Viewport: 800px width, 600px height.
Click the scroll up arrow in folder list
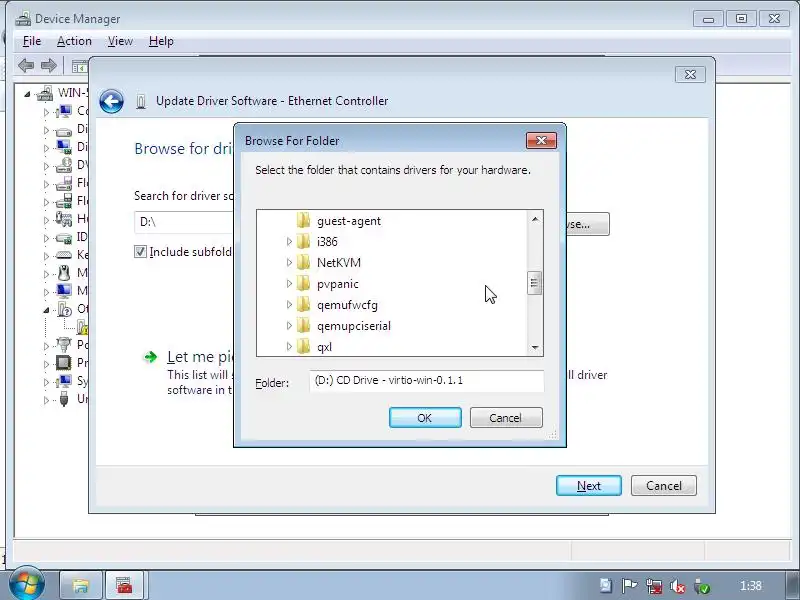tap(535, 219)
